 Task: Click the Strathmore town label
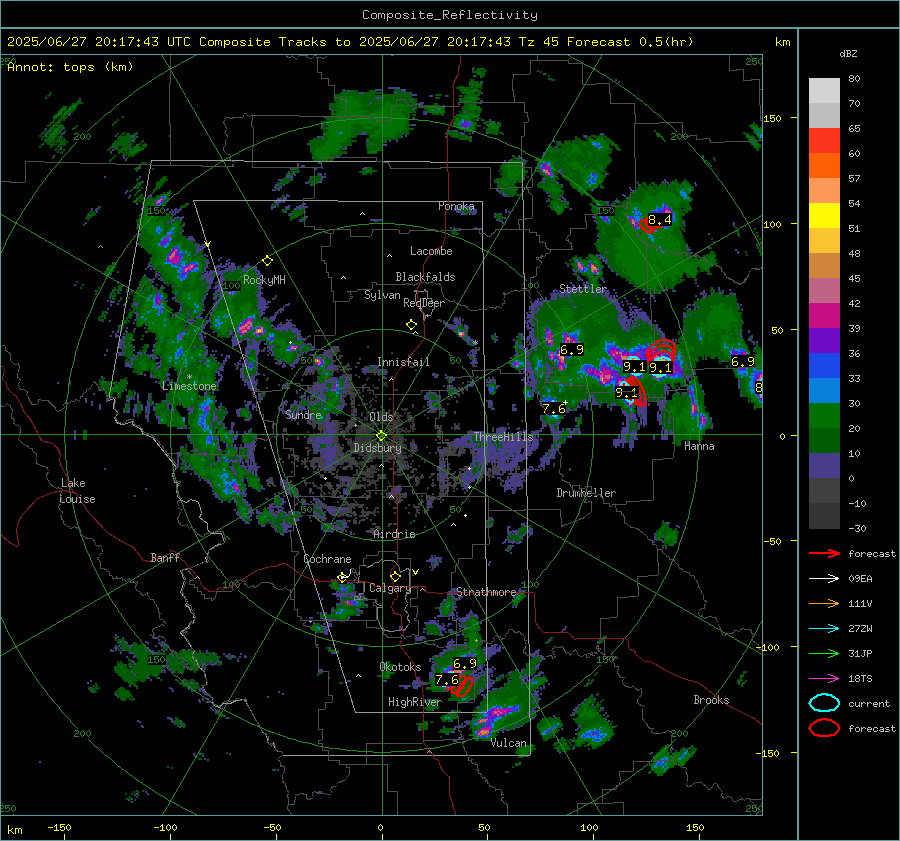[486, 592]
